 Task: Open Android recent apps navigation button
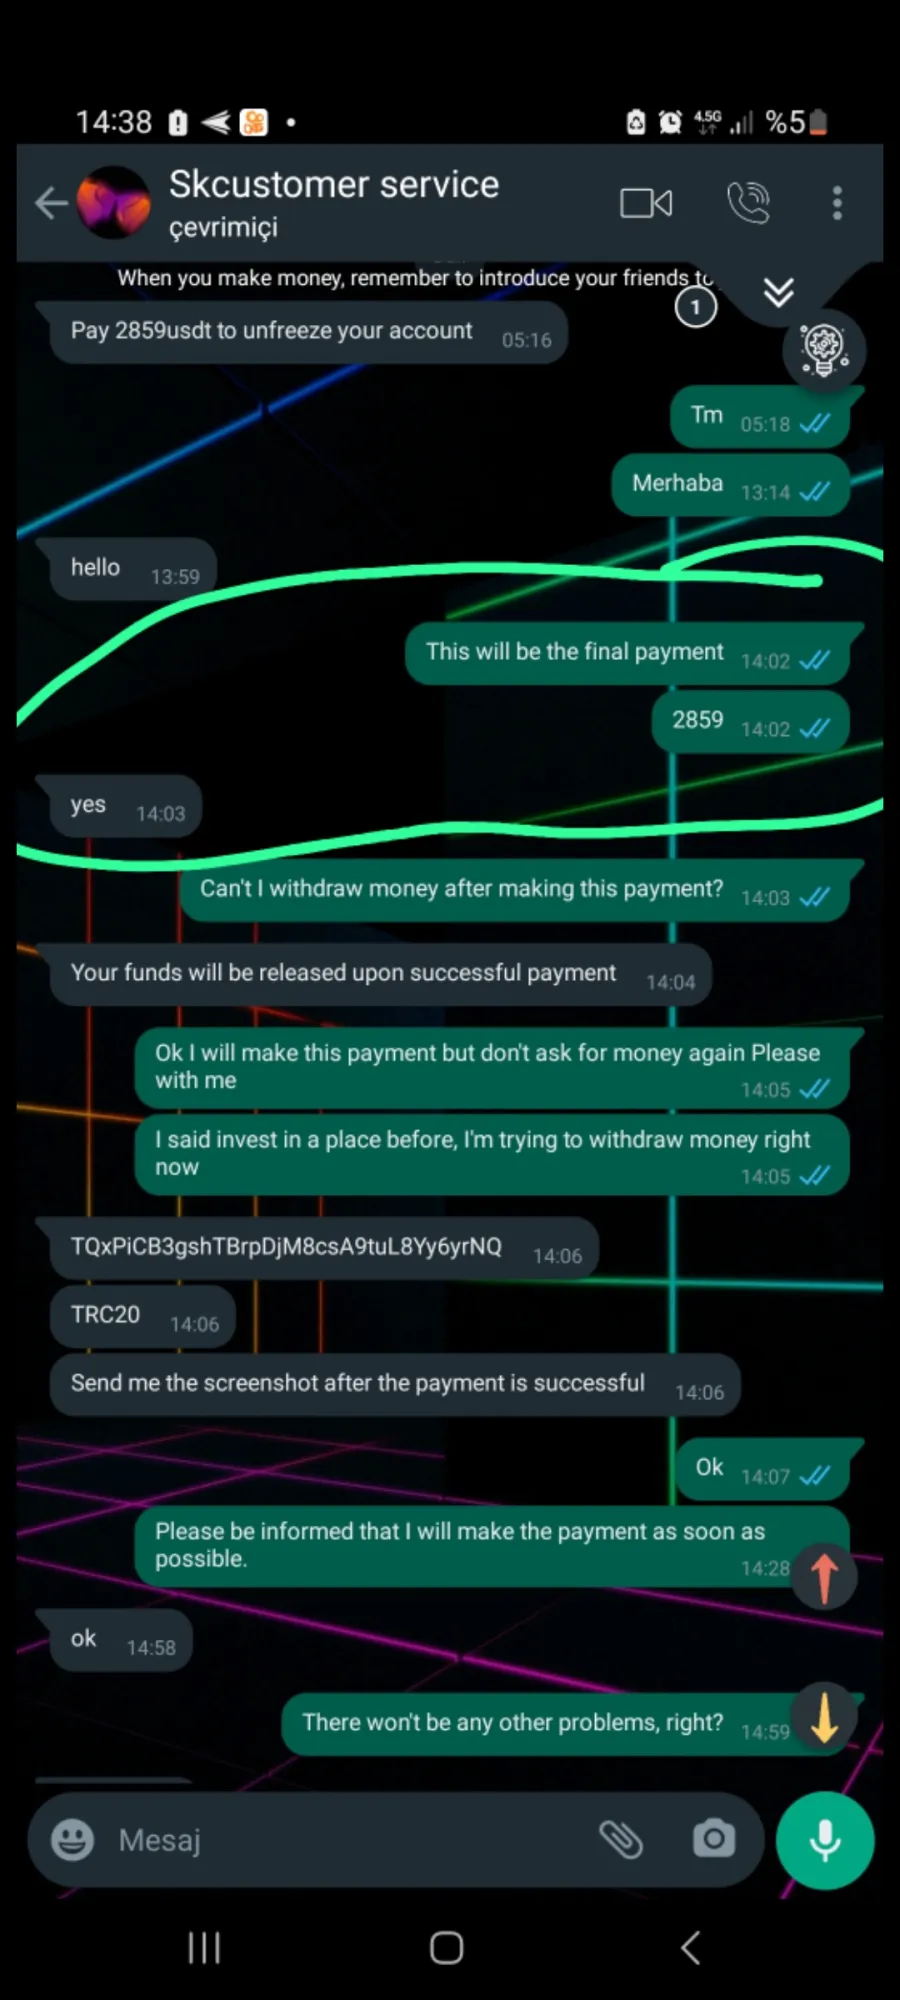click(204, 1947)
